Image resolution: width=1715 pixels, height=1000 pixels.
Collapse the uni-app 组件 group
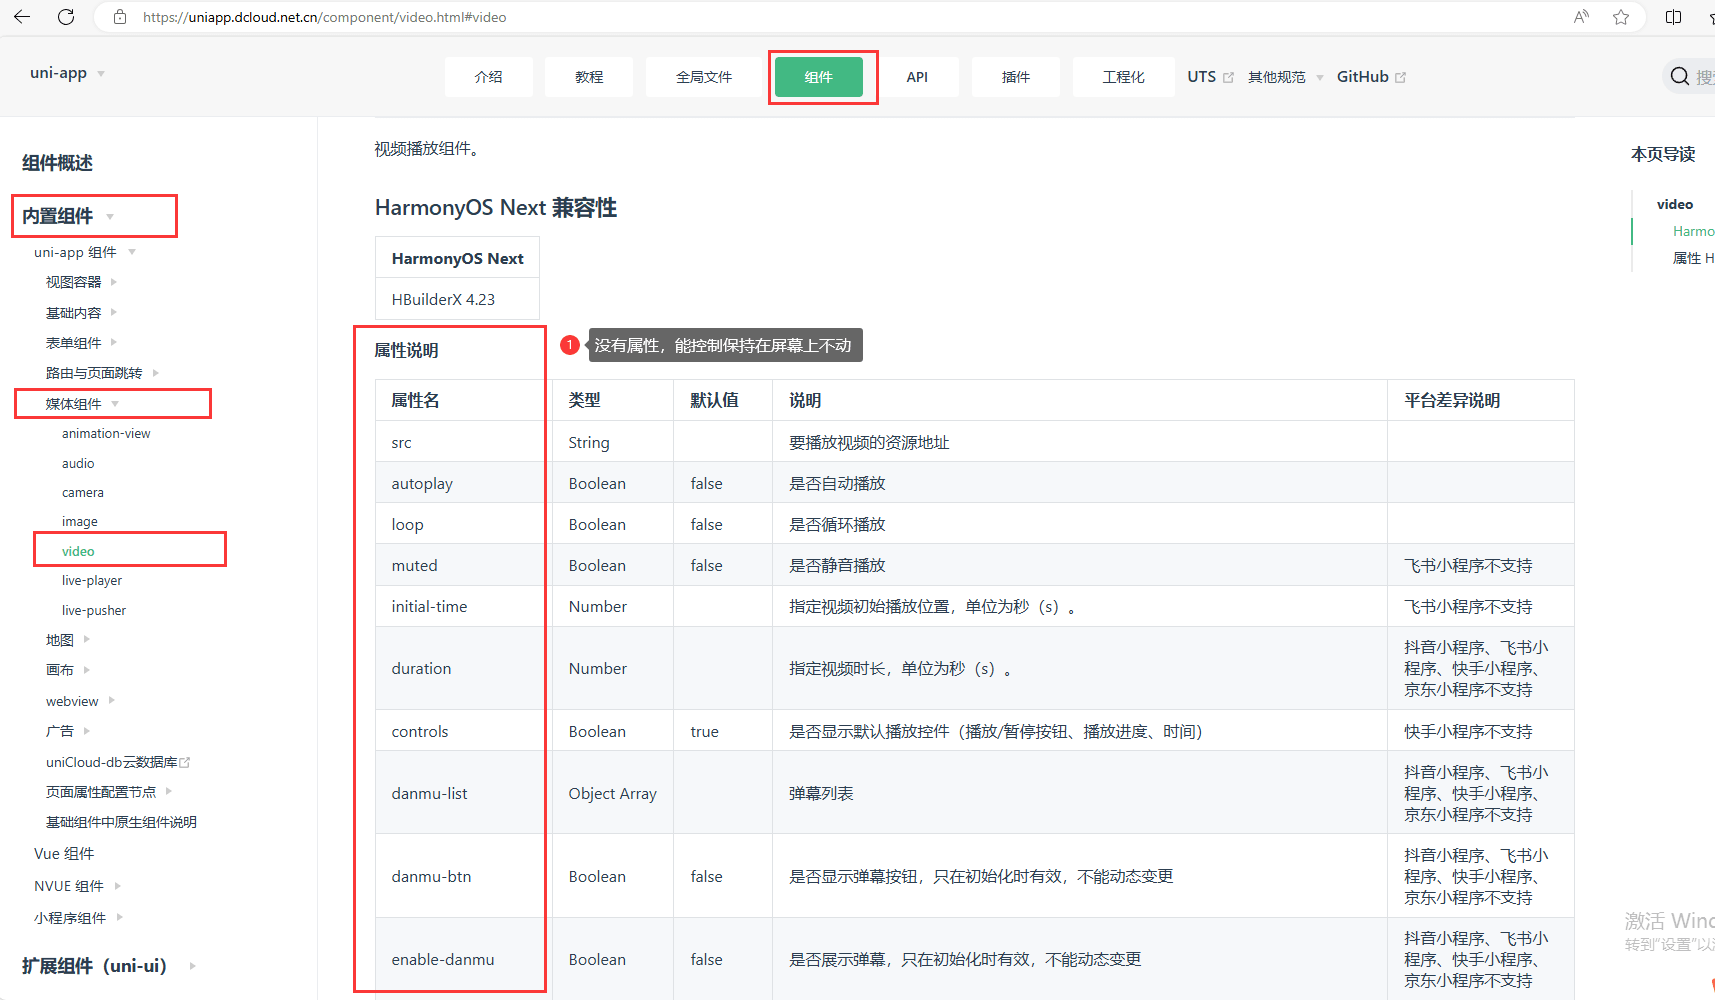coord(85,252)
